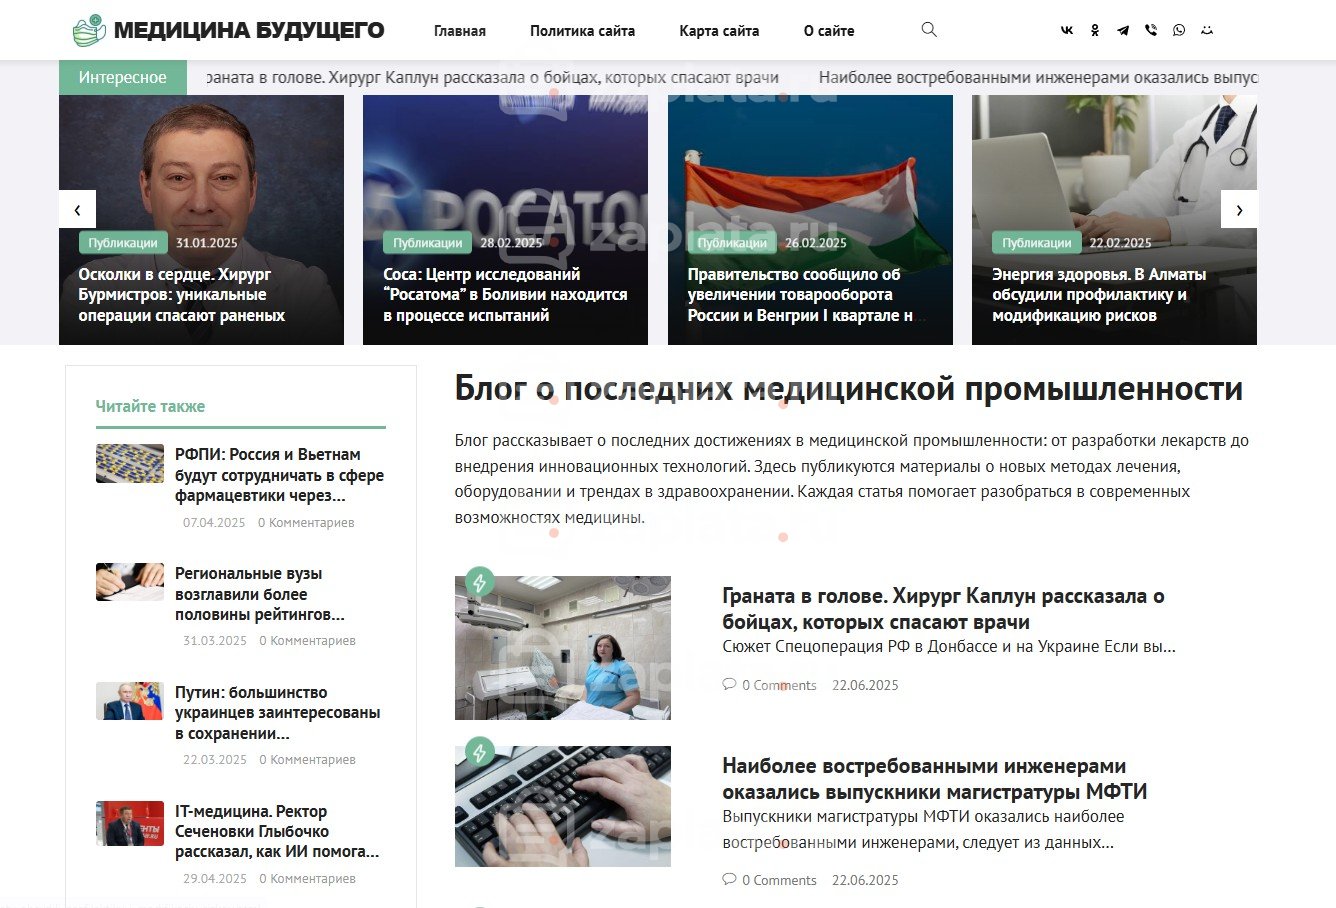Open sidebar article IT-медицина. Ректор Сеченовки
This screenshot has width=1336, height=908.
[277, 831]
